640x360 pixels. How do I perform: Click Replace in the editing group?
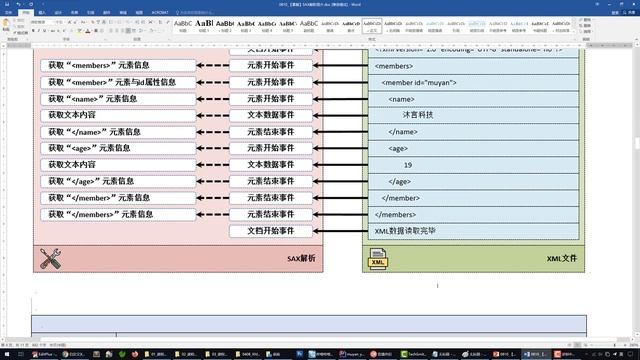click(x=586, y=26)
